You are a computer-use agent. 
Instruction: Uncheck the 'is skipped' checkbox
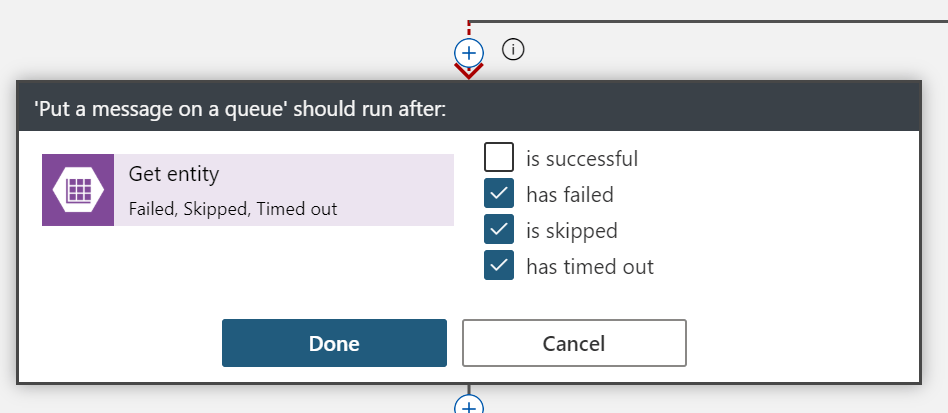pyautogui.click(x=499, y=230)
